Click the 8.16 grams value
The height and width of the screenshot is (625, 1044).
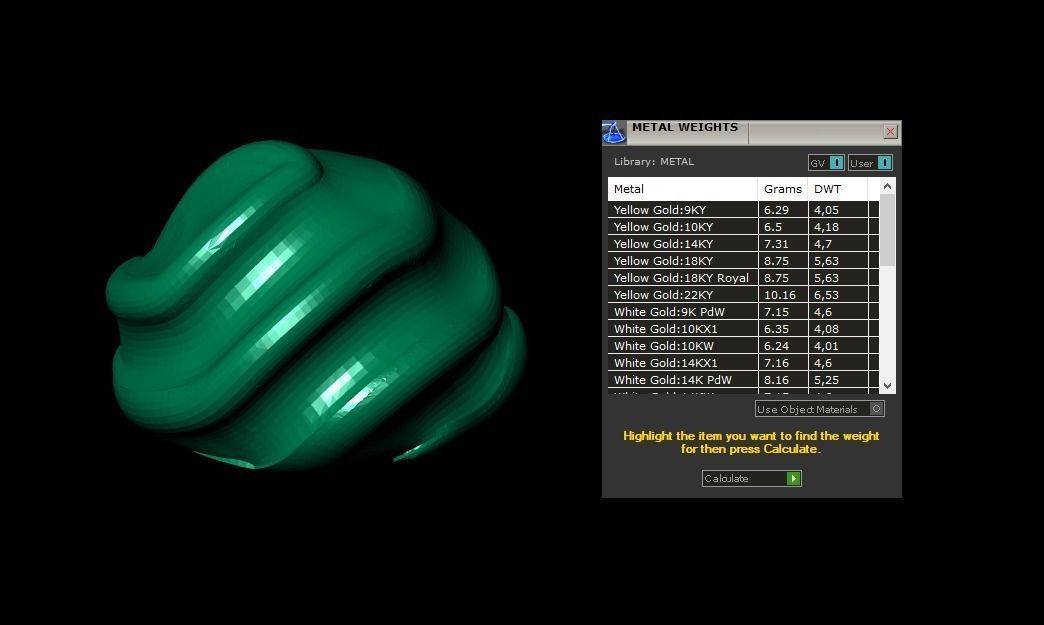point(776,380)
